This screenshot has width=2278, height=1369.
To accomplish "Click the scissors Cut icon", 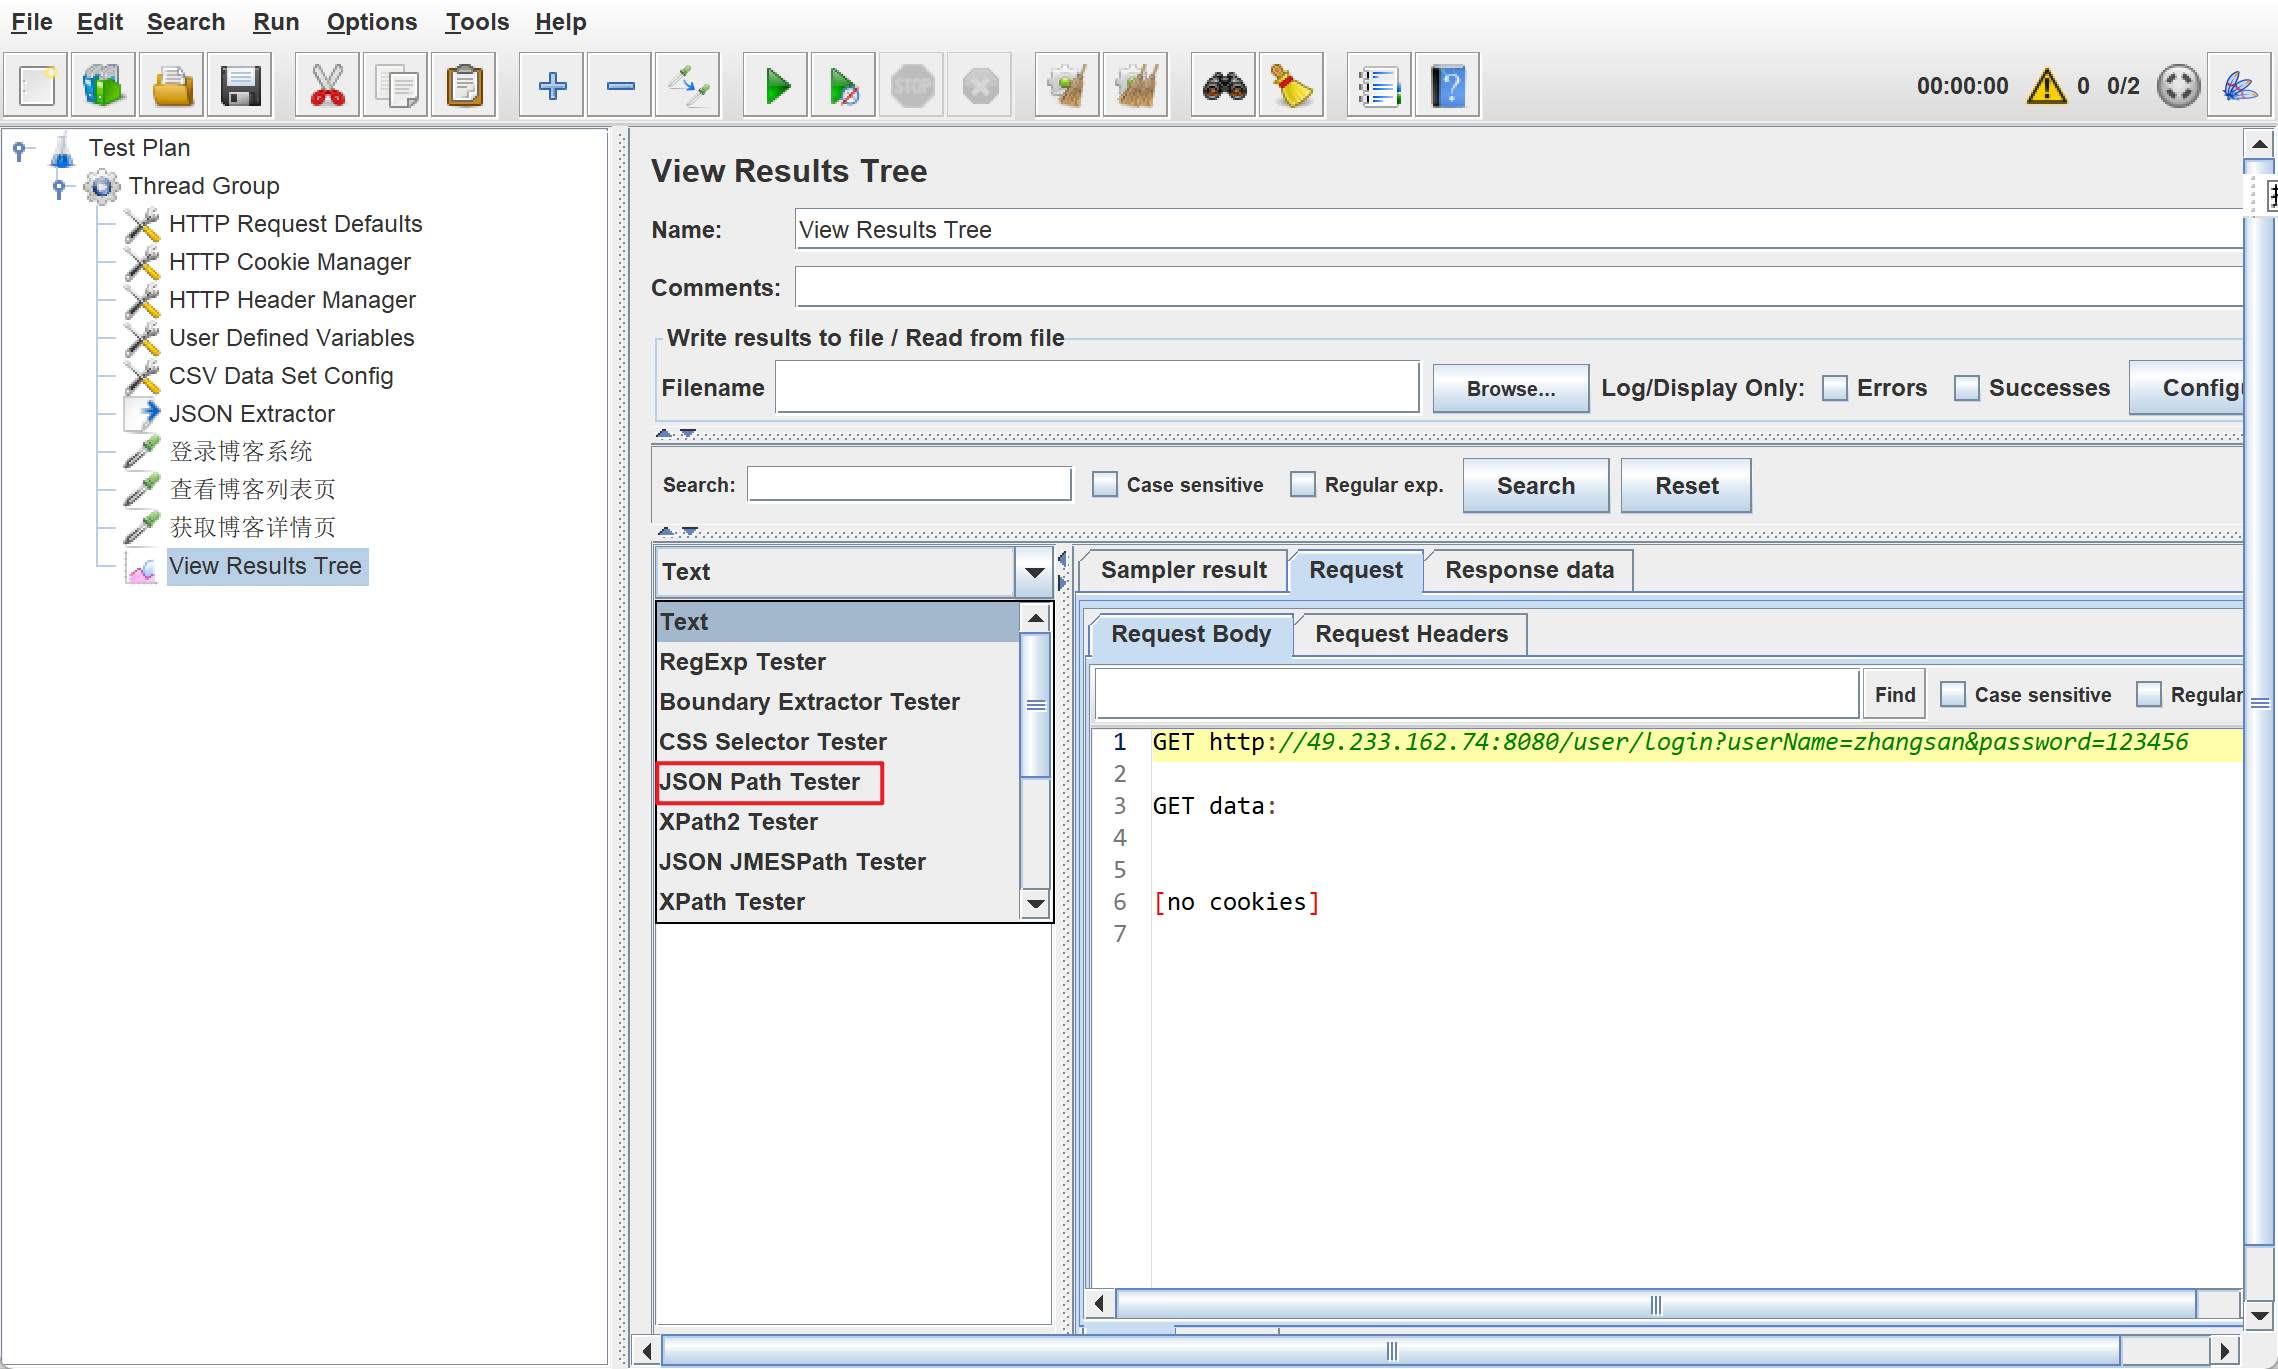I will (x=327, y=87).
